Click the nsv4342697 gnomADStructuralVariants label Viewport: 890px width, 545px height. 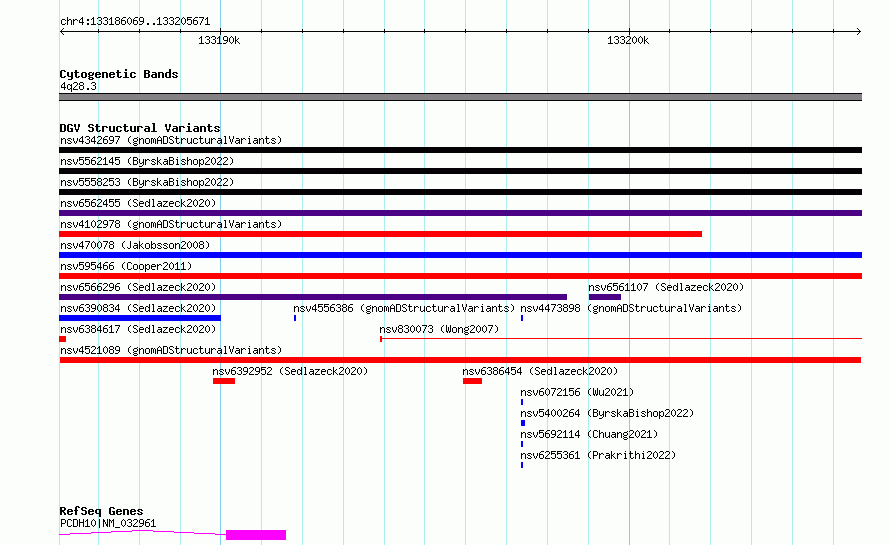point(171,140)
